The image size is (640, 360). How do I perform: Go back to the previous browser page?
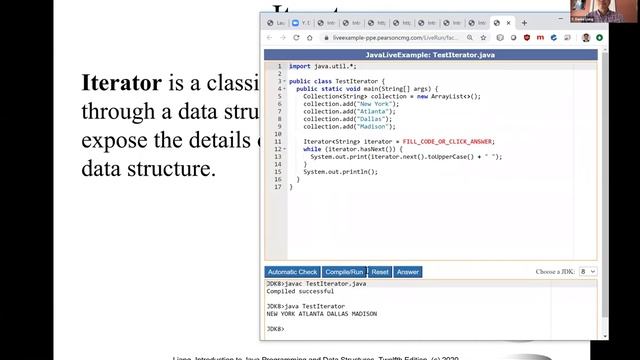pyautogui.click(x=269, y=38)
